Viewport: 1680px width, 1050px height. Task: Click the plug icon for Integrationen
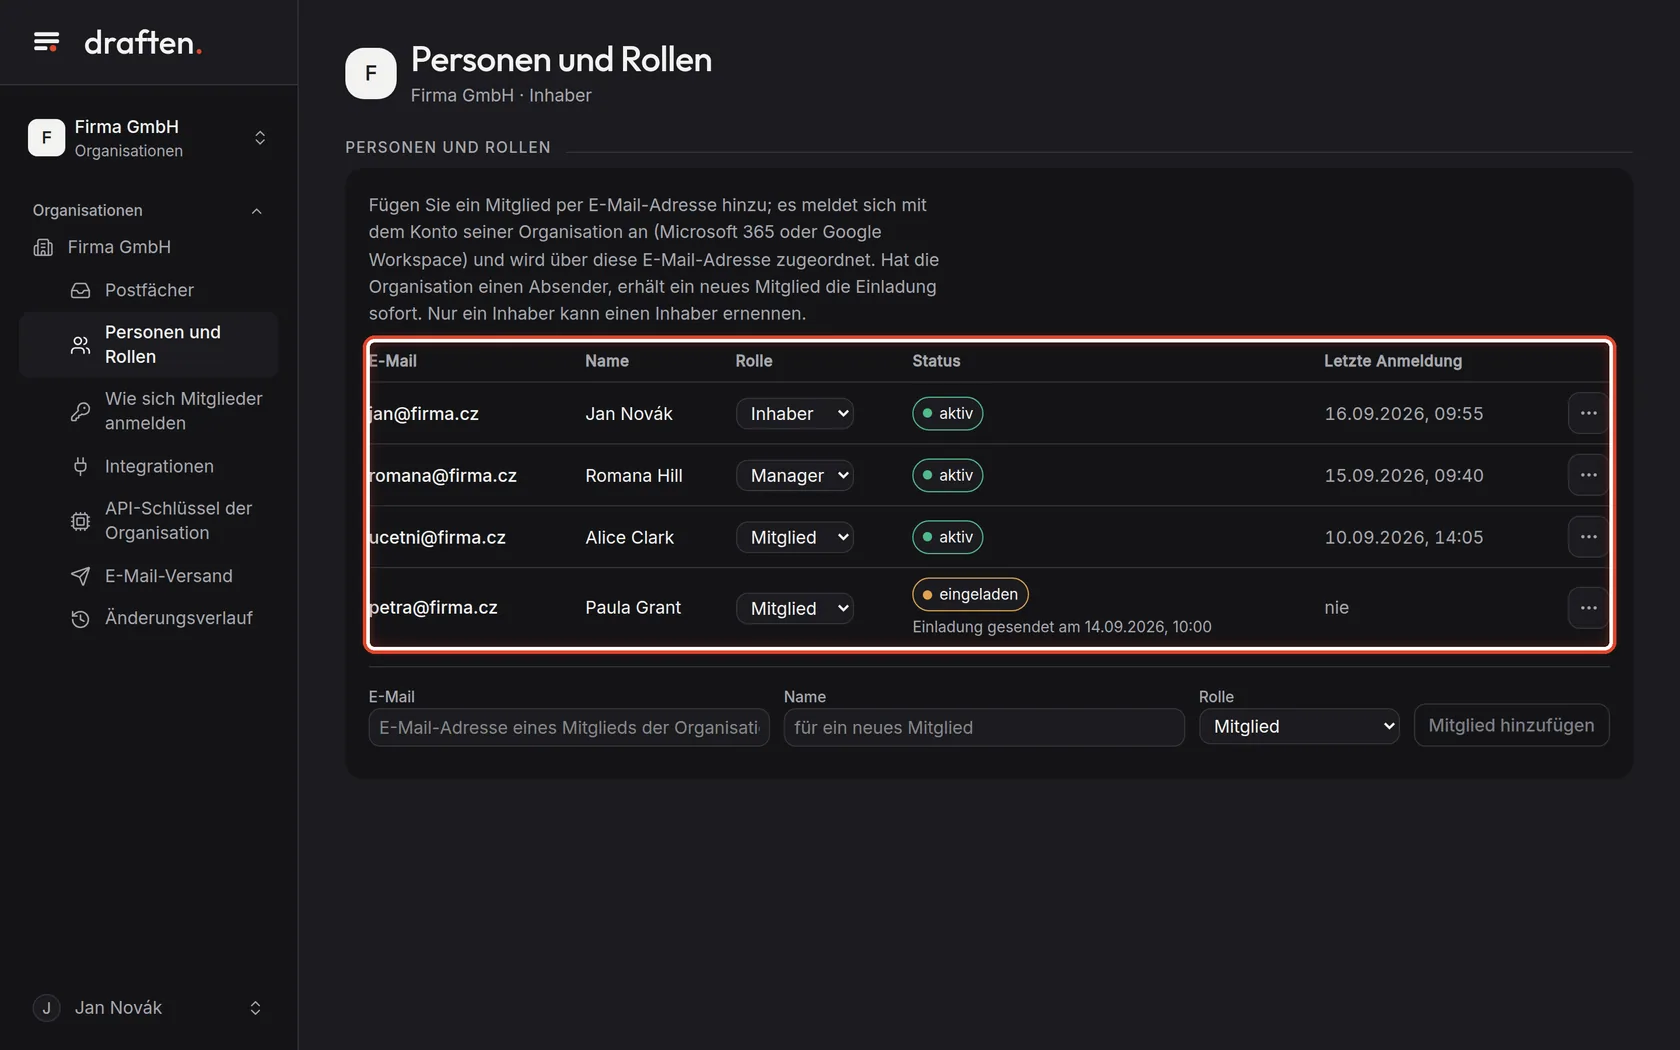point(81,466)
